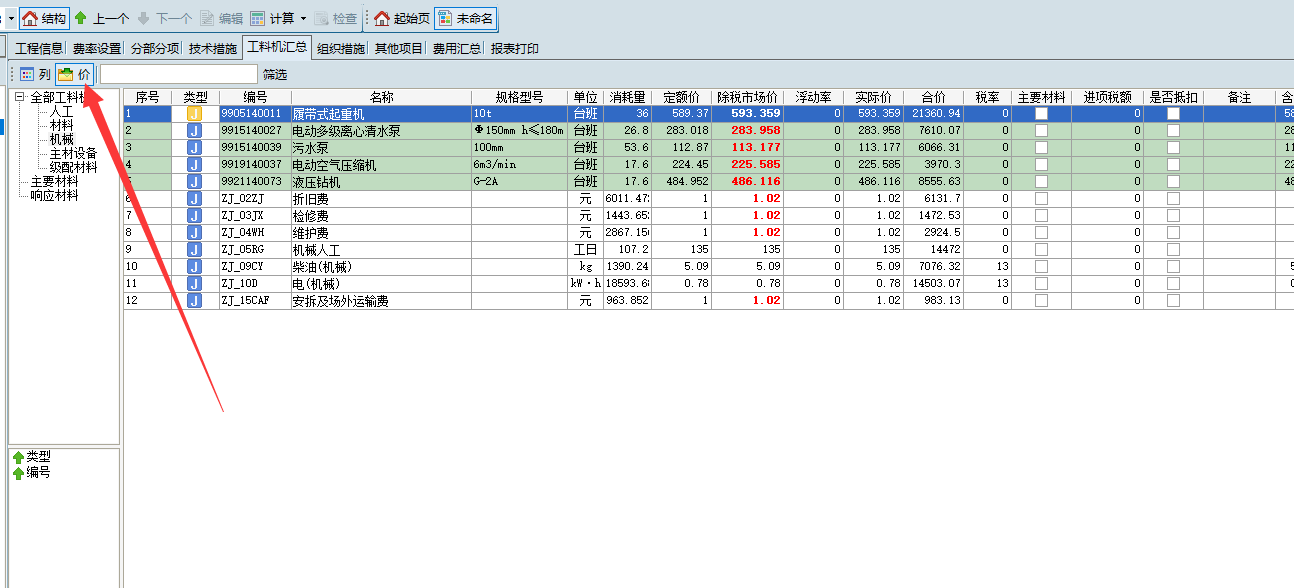Select 级配材料 in the tree
Screen dimensions: 1294x588
(x=73, y=167)
